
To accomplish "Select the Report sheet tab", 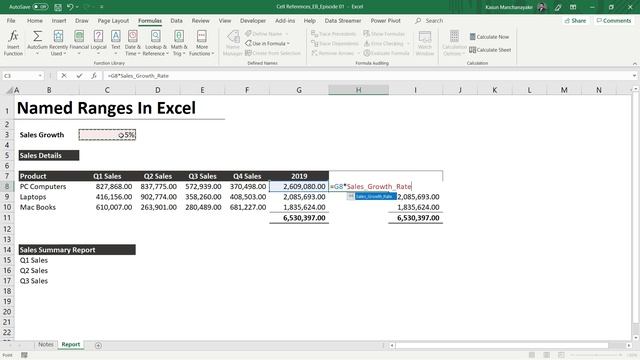I will (71, 344).
